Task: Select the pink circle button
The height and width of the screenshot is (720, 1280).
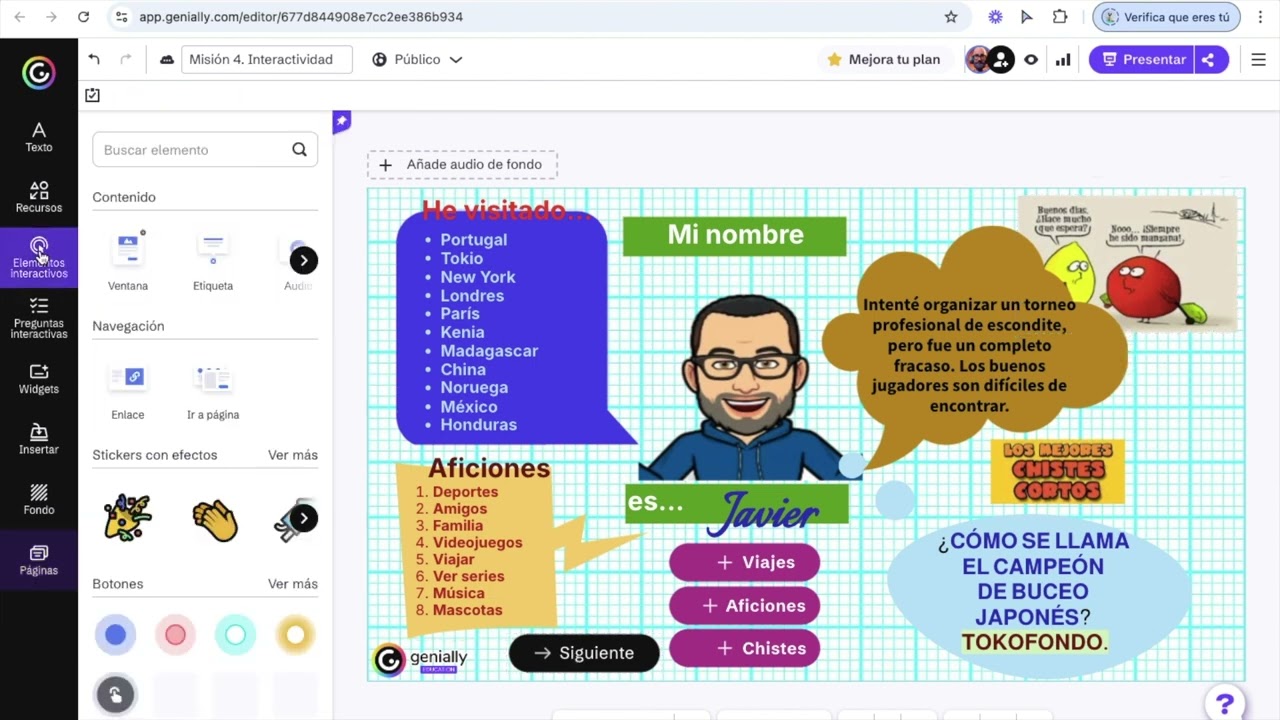Action: (x=176, y=635)
